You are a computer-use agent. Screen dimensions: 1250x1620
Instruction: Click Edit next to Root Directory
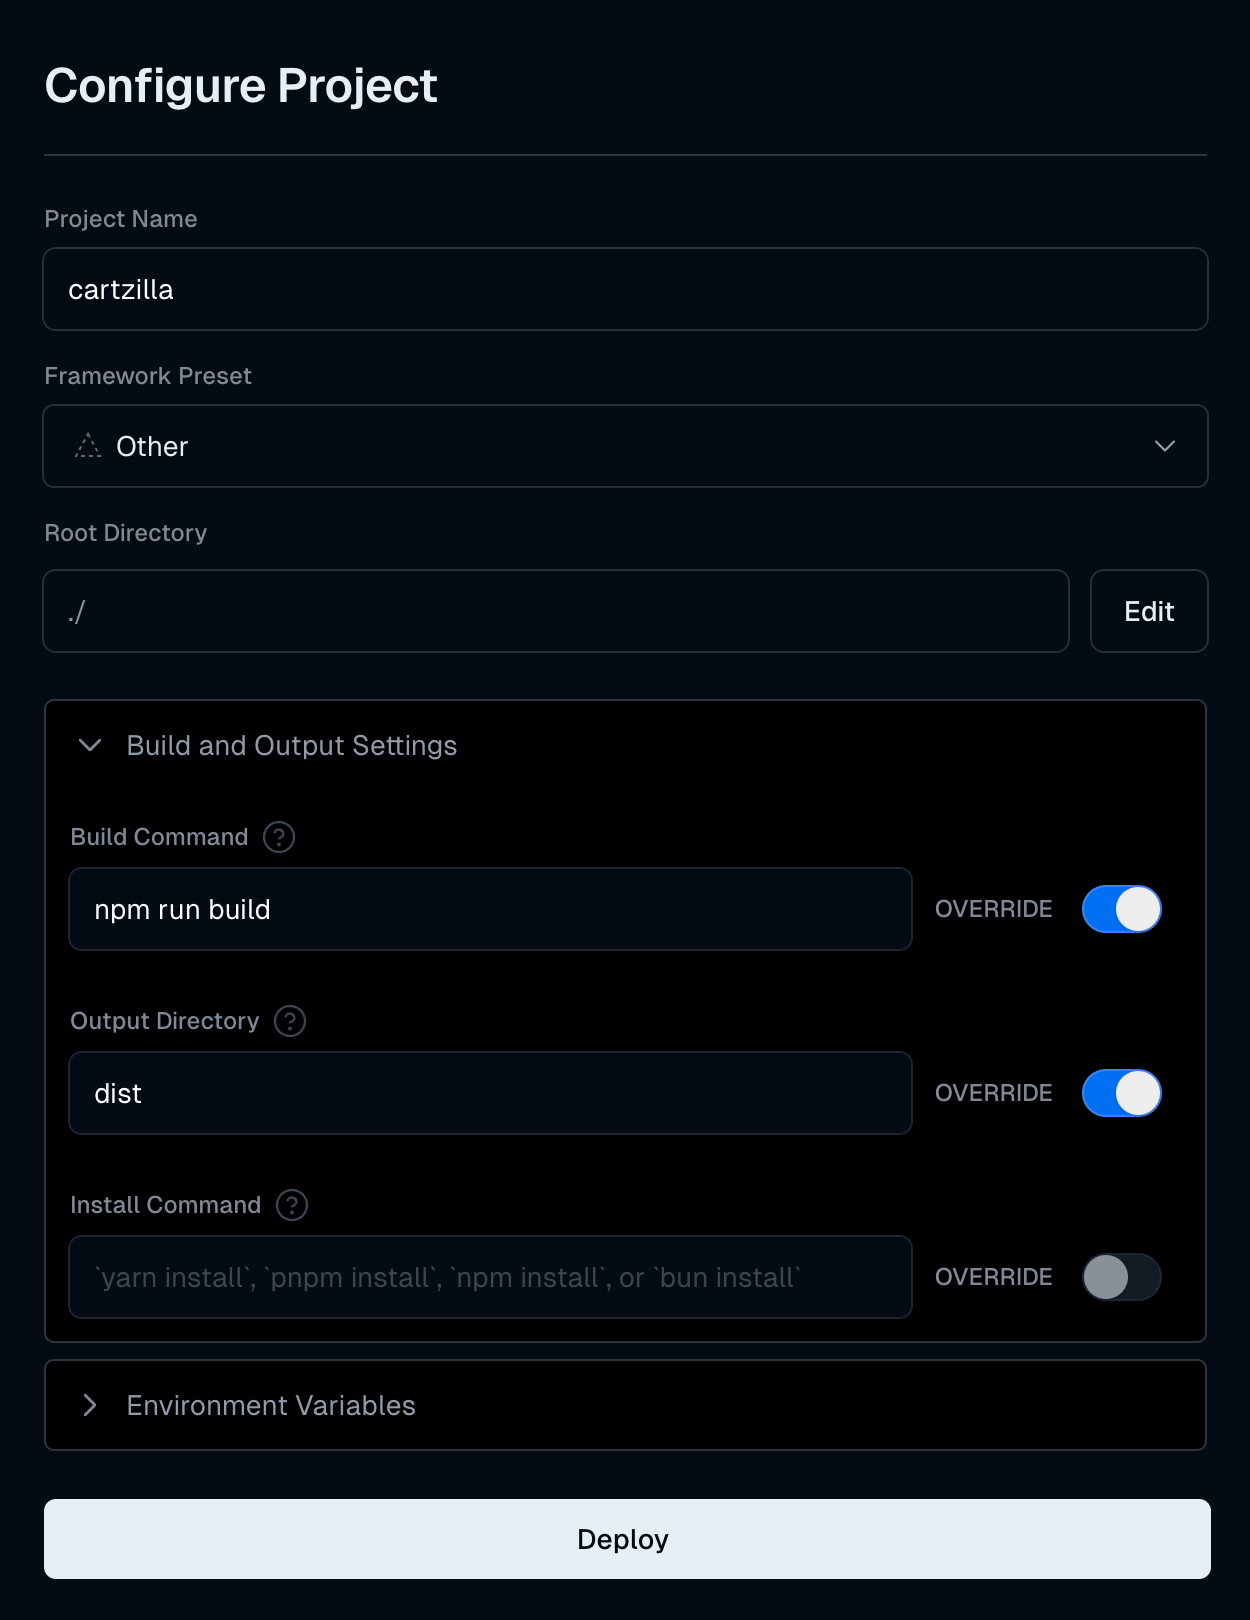pyautogui.click(x=1148, y=611)
